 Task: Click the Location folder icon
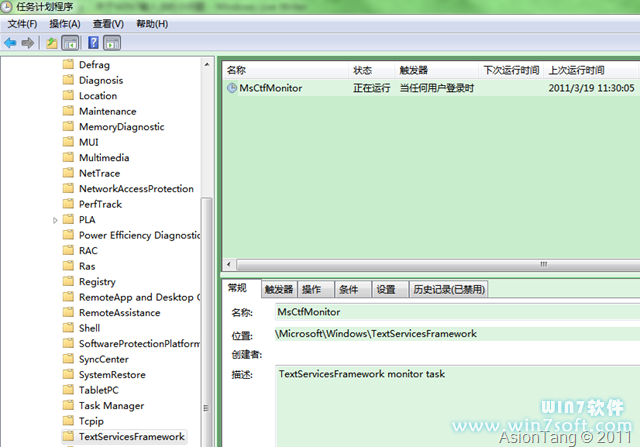(68, 96)
